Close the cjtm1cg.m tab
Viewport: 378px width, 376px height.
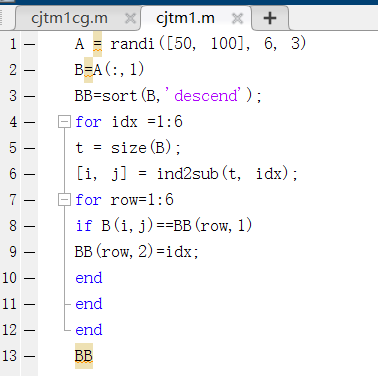(x=130, y=18)
